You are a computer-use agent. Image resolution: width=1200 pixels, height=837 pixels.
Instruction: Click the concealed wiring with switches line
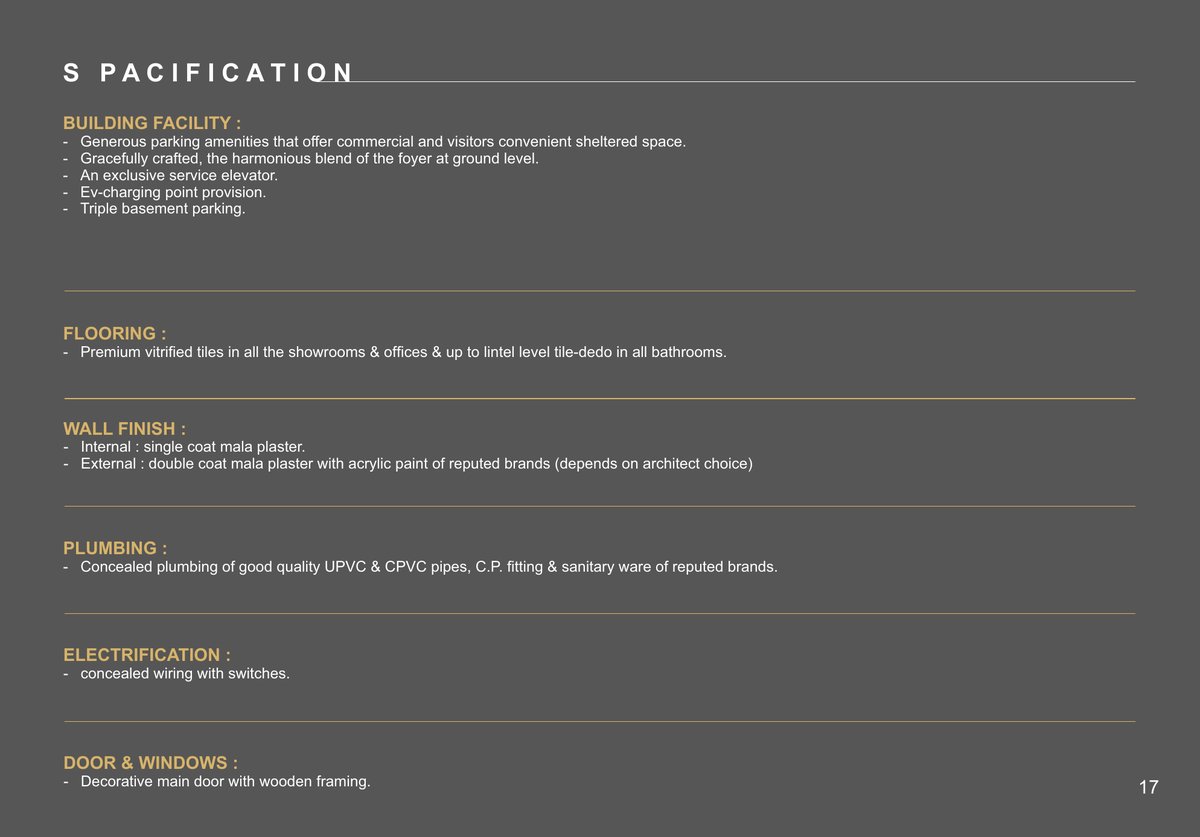[185, 674]
